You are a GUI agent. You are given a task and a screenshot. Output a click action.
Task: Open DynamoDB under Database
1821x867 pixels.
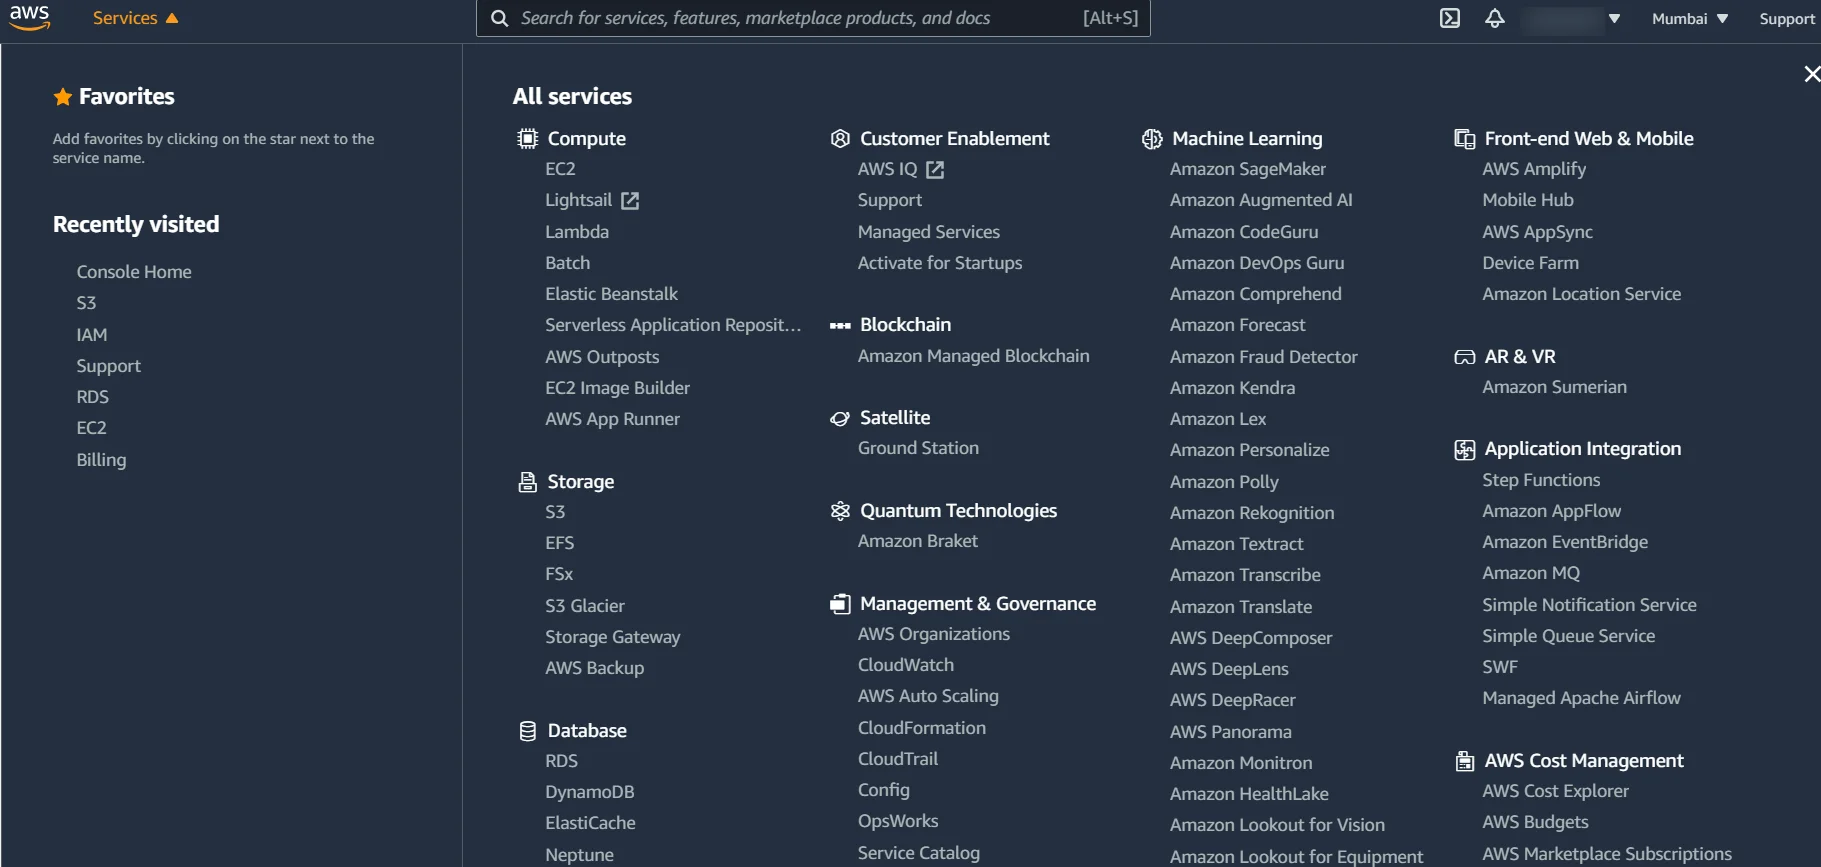click(x=590, y=792)
